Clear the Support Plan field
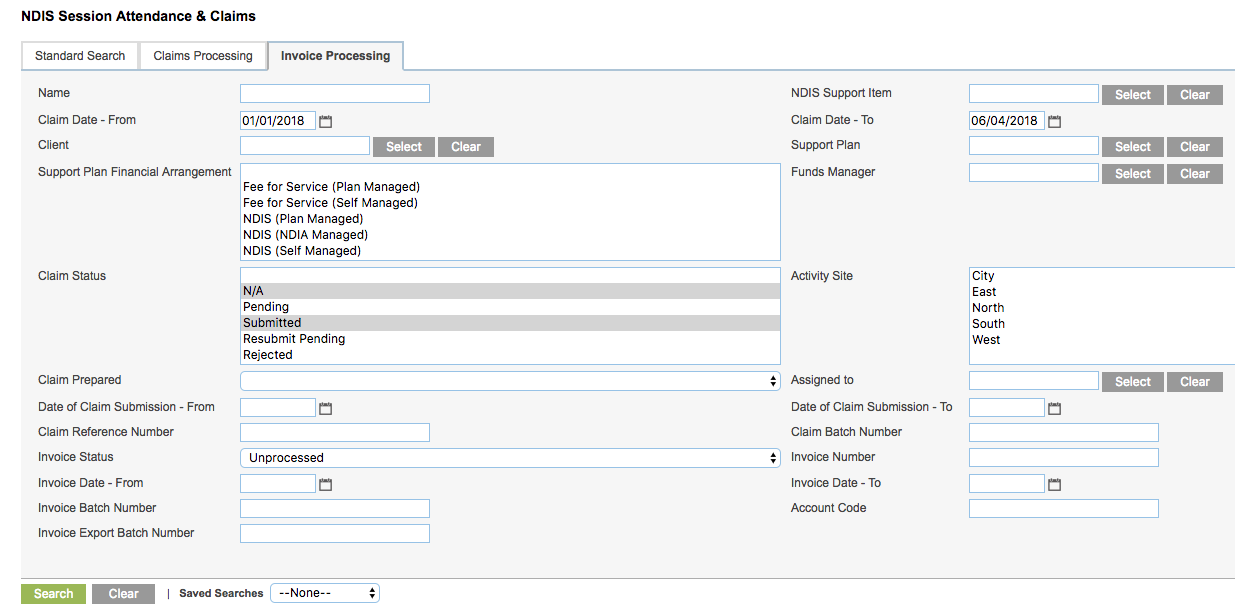The height and width of the screenshot is (615, 1235). (1195, 147)
